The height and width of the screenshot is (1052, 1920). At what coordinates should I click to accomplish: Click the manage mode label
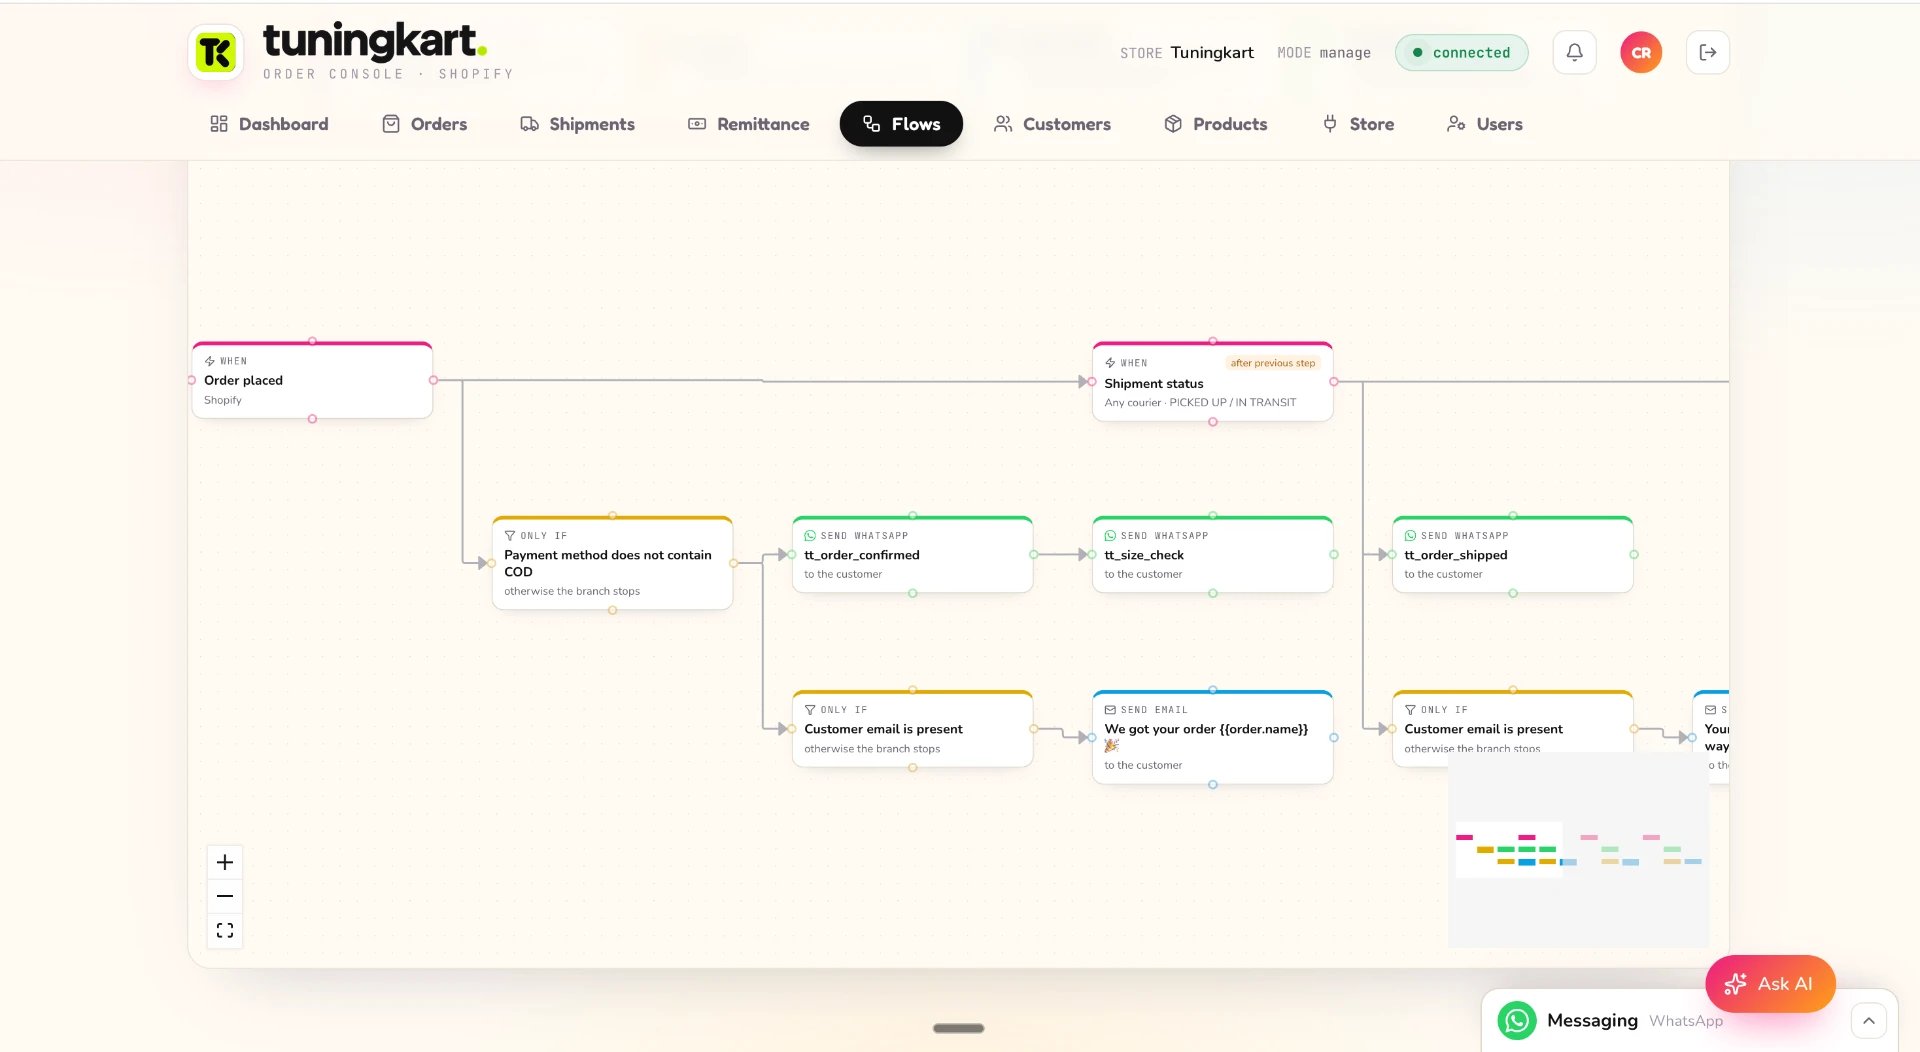point(1344,53)
